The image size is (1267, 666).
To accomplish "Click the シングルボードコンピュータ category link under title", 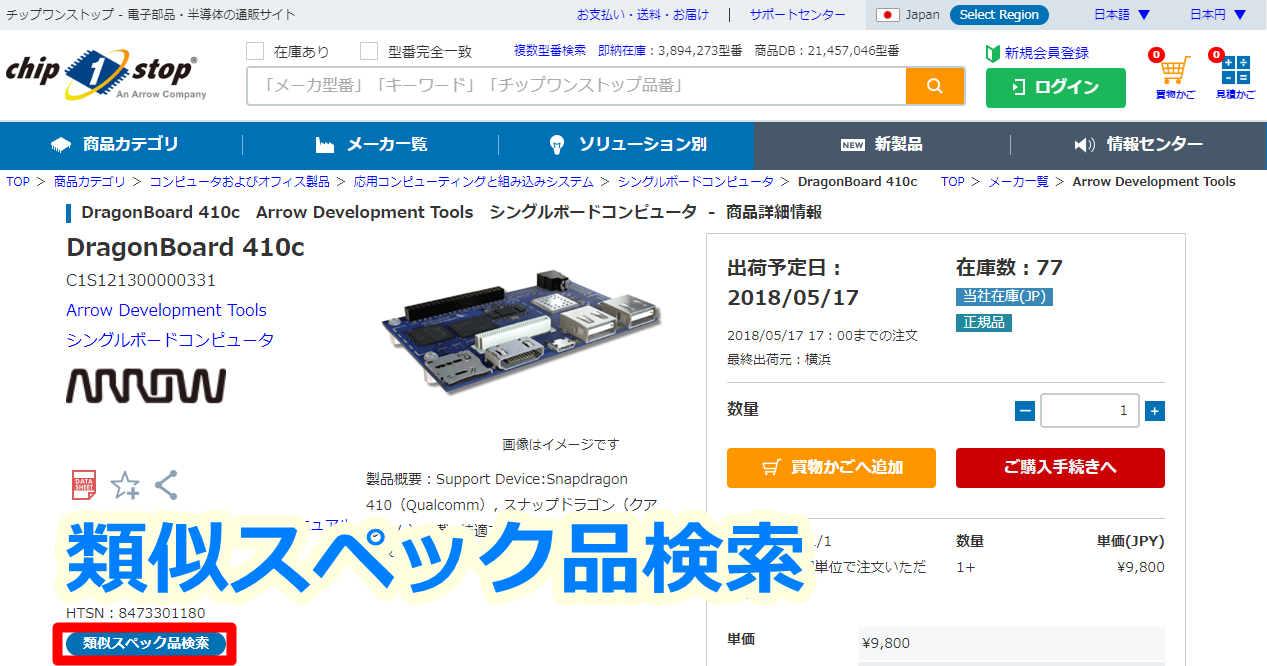I will [170, 340].
